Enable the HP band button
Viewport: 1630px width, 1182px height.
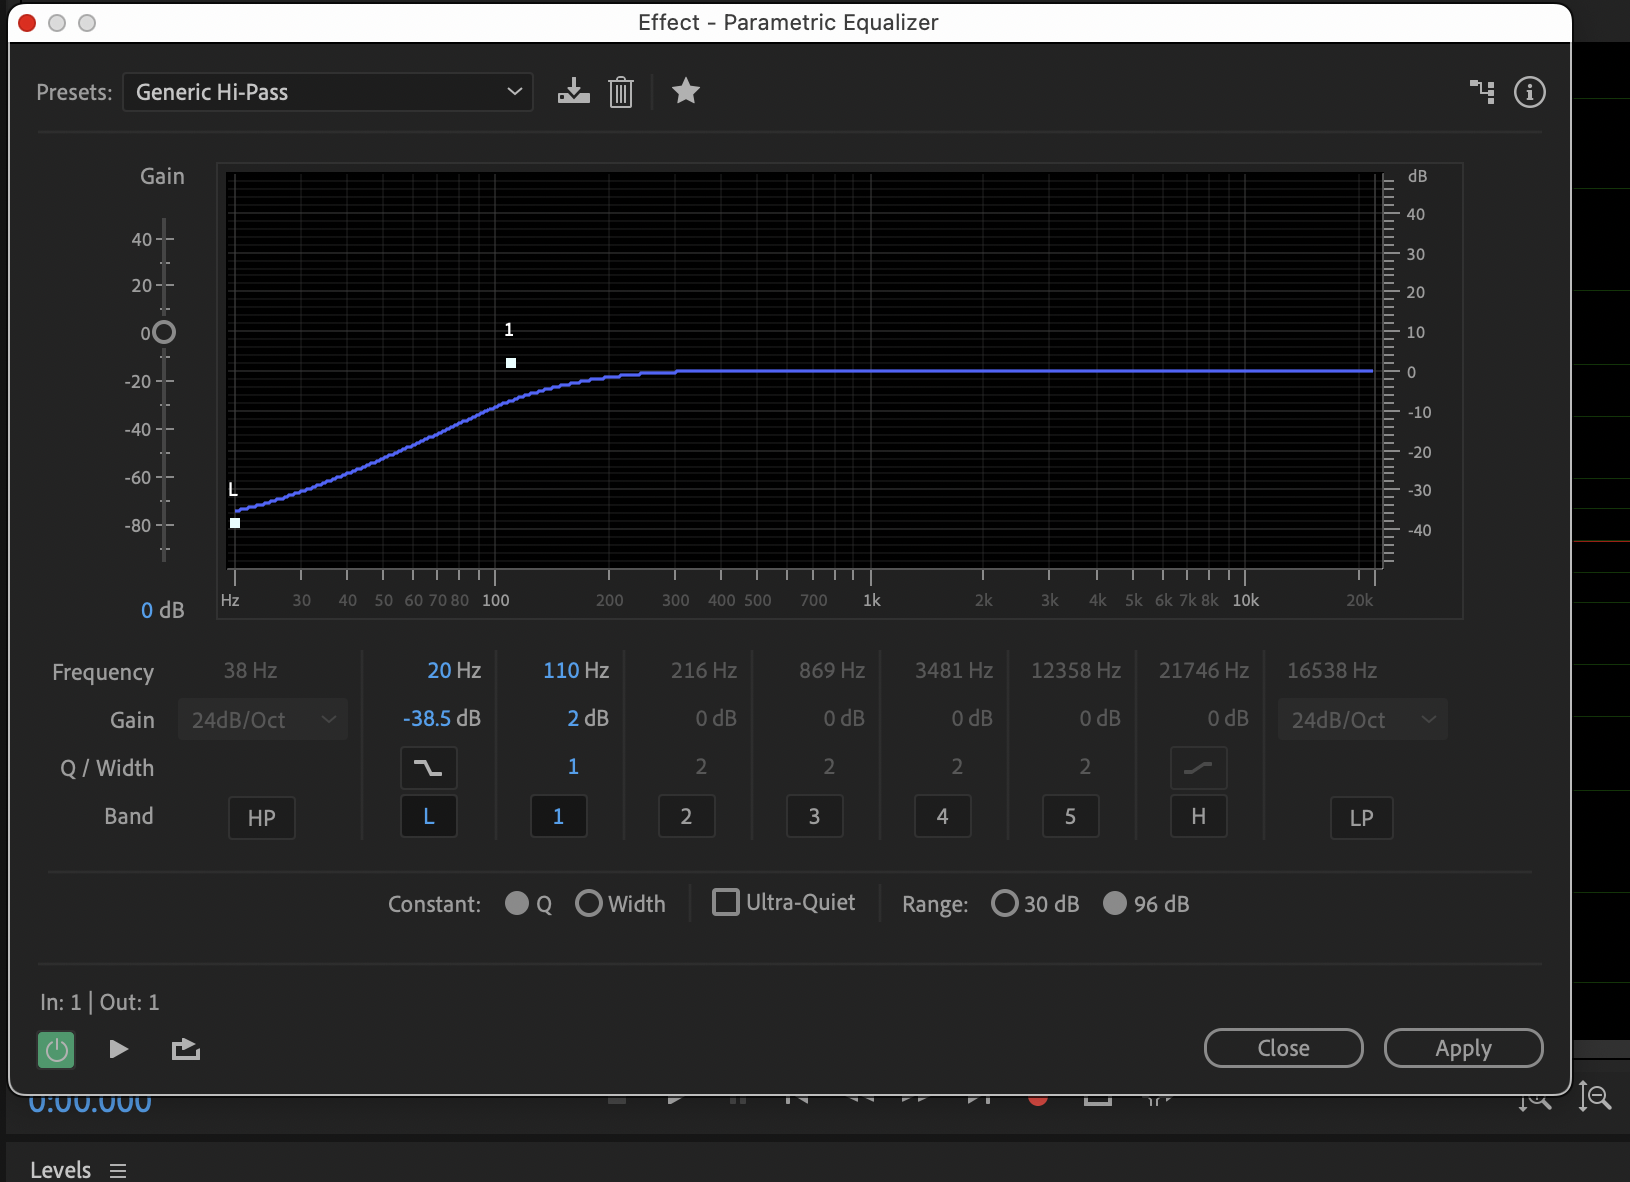[x=261, y=818]
